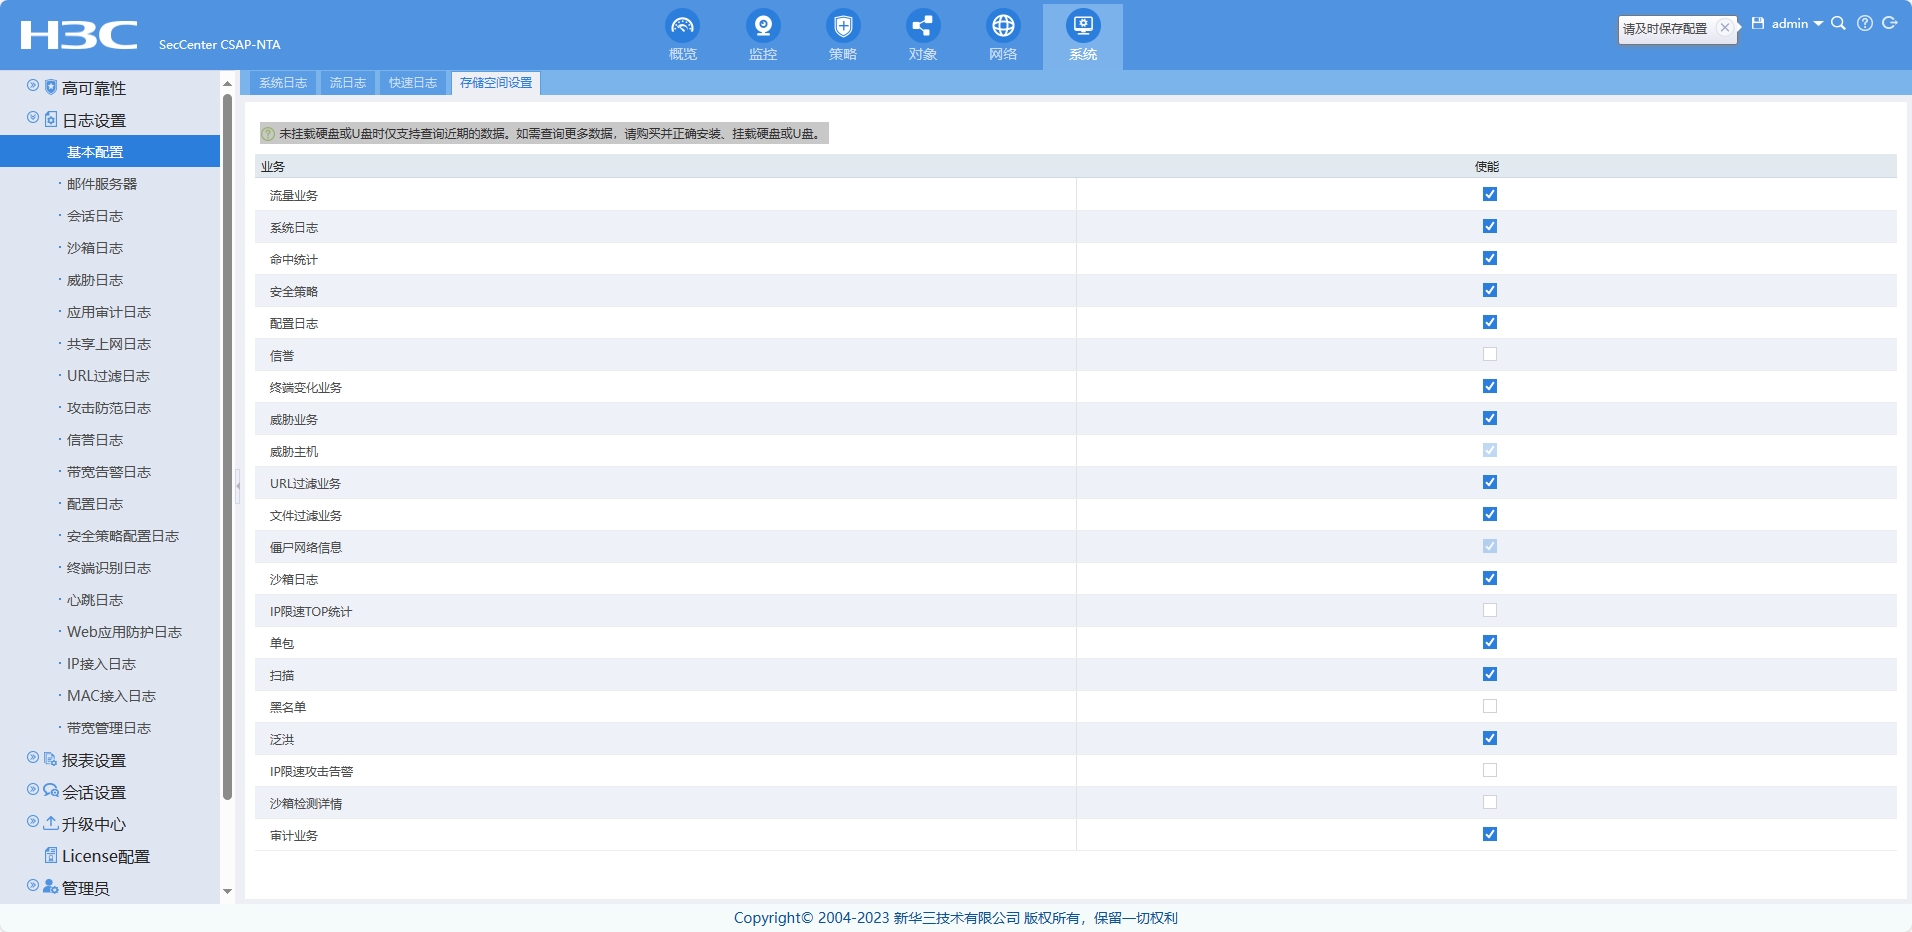
Task: Expand the 管理员 tree node arrow
Action: [x=33, y=886]
